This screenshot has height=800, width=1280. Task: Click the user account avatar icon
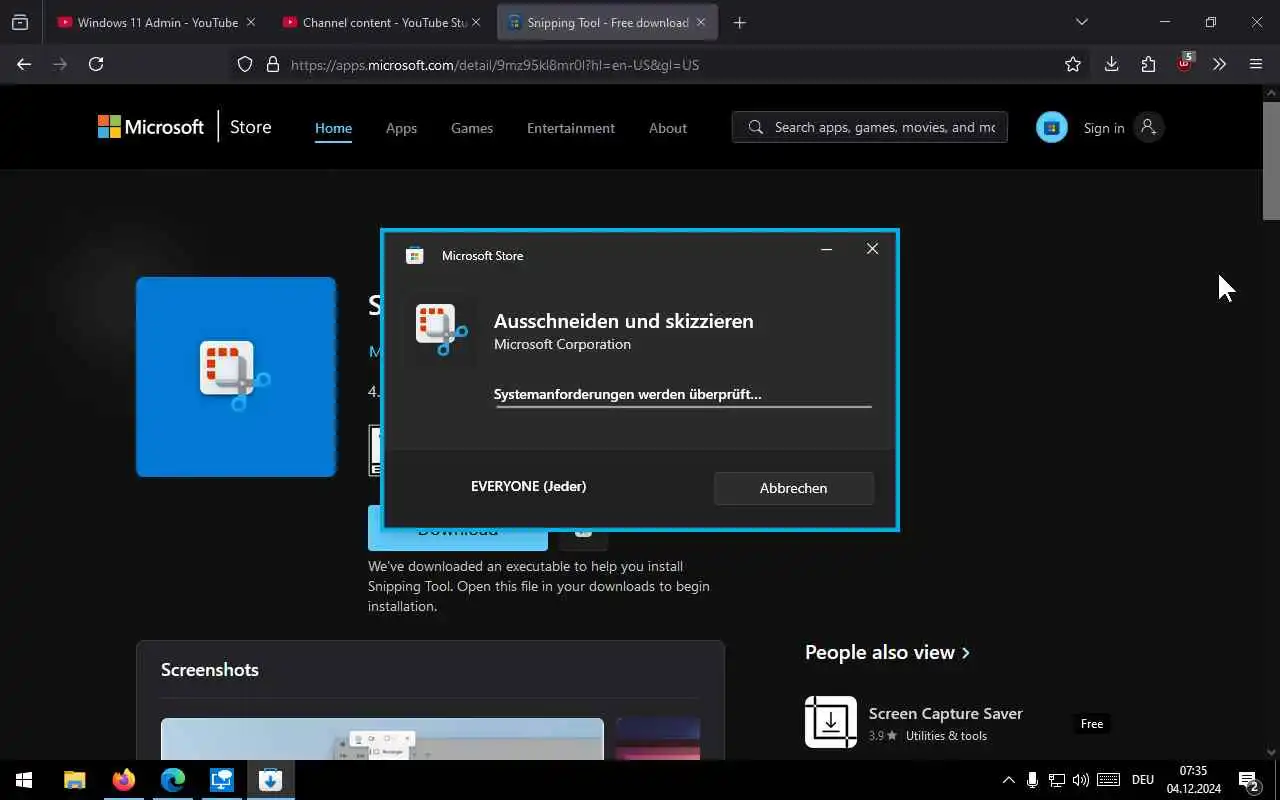(1148, 127)
